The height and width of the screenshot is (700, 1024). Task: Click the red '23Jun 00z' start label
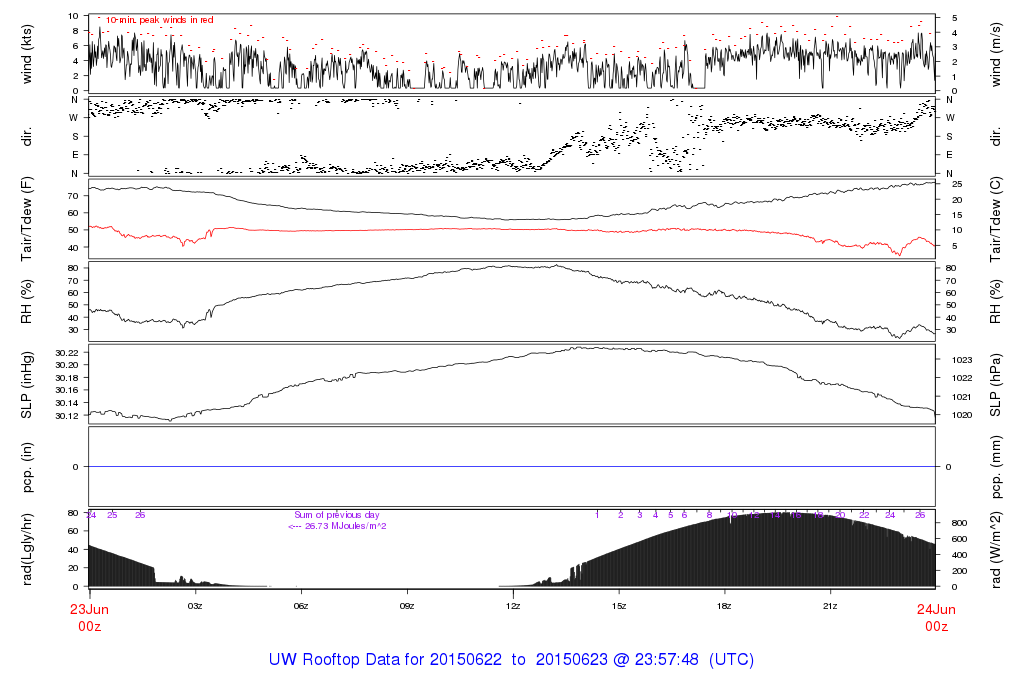[89, 616]
